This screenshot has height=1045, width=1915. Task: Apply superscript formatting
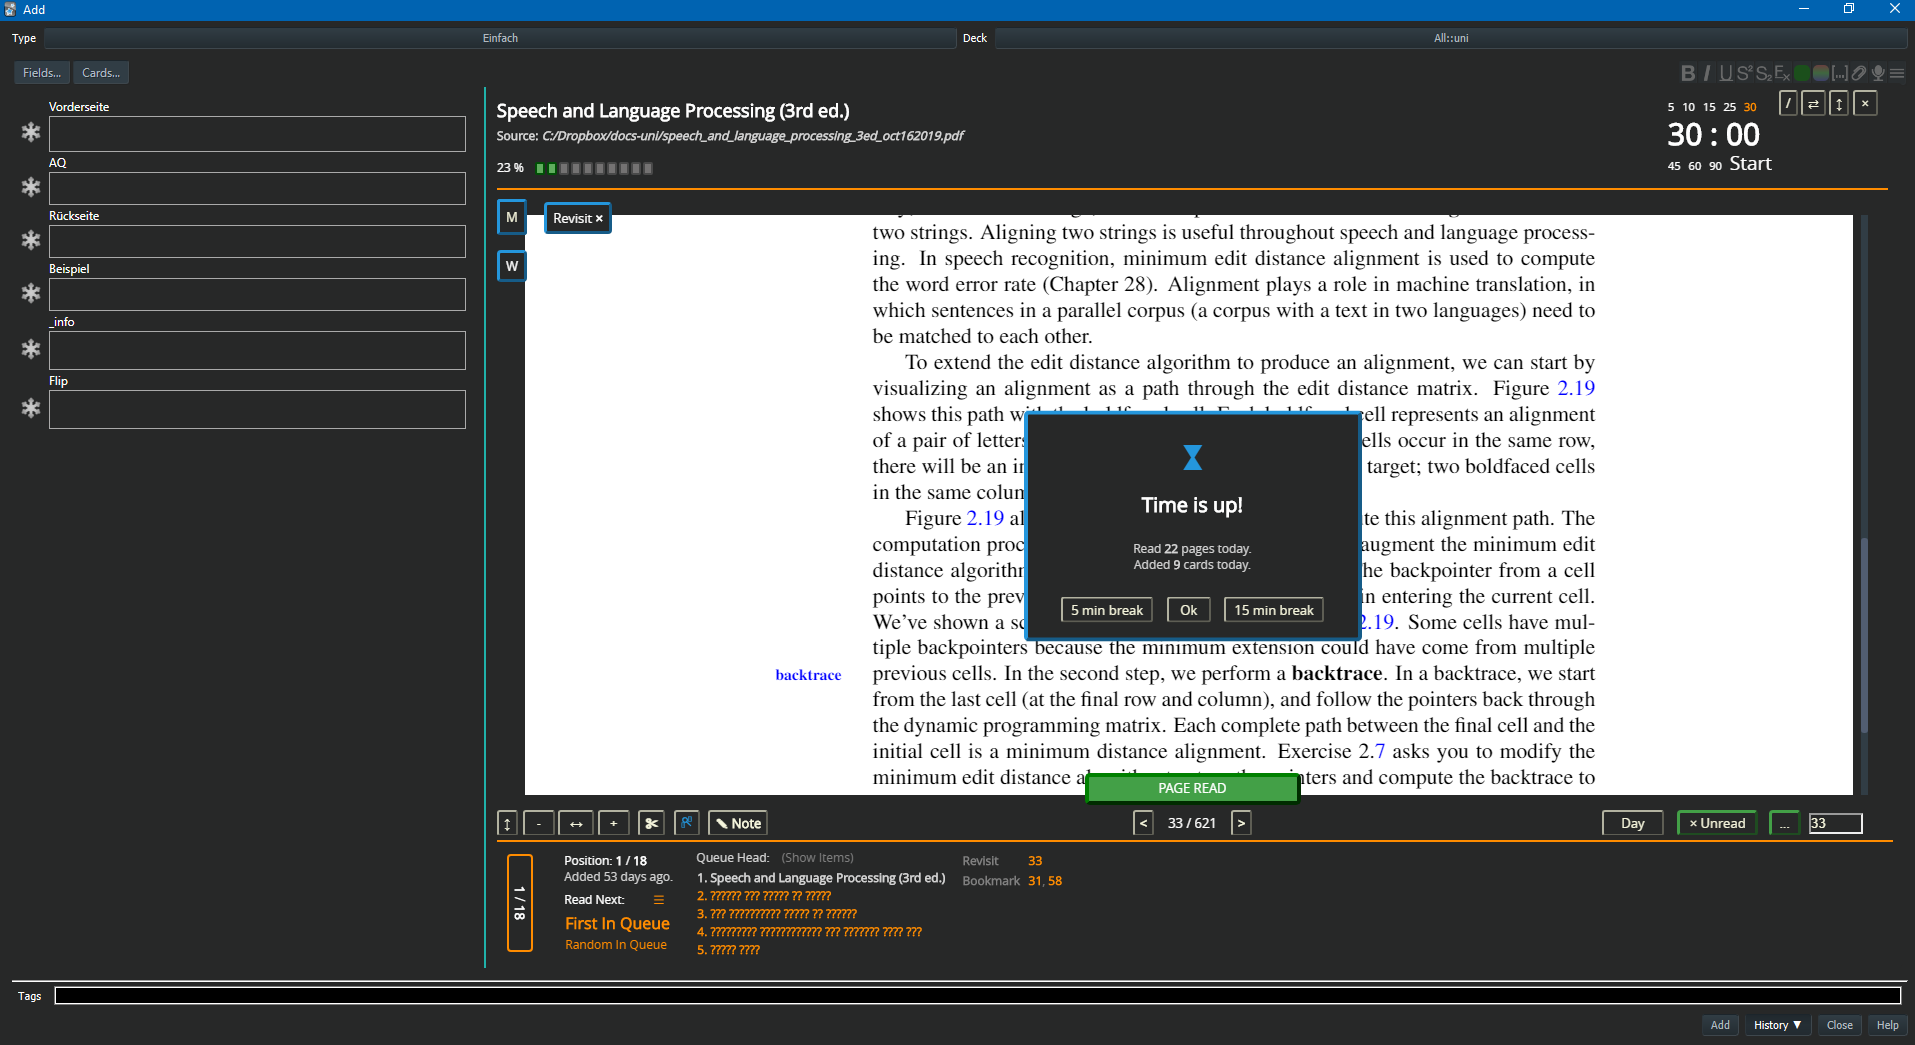coord(1745,73)
